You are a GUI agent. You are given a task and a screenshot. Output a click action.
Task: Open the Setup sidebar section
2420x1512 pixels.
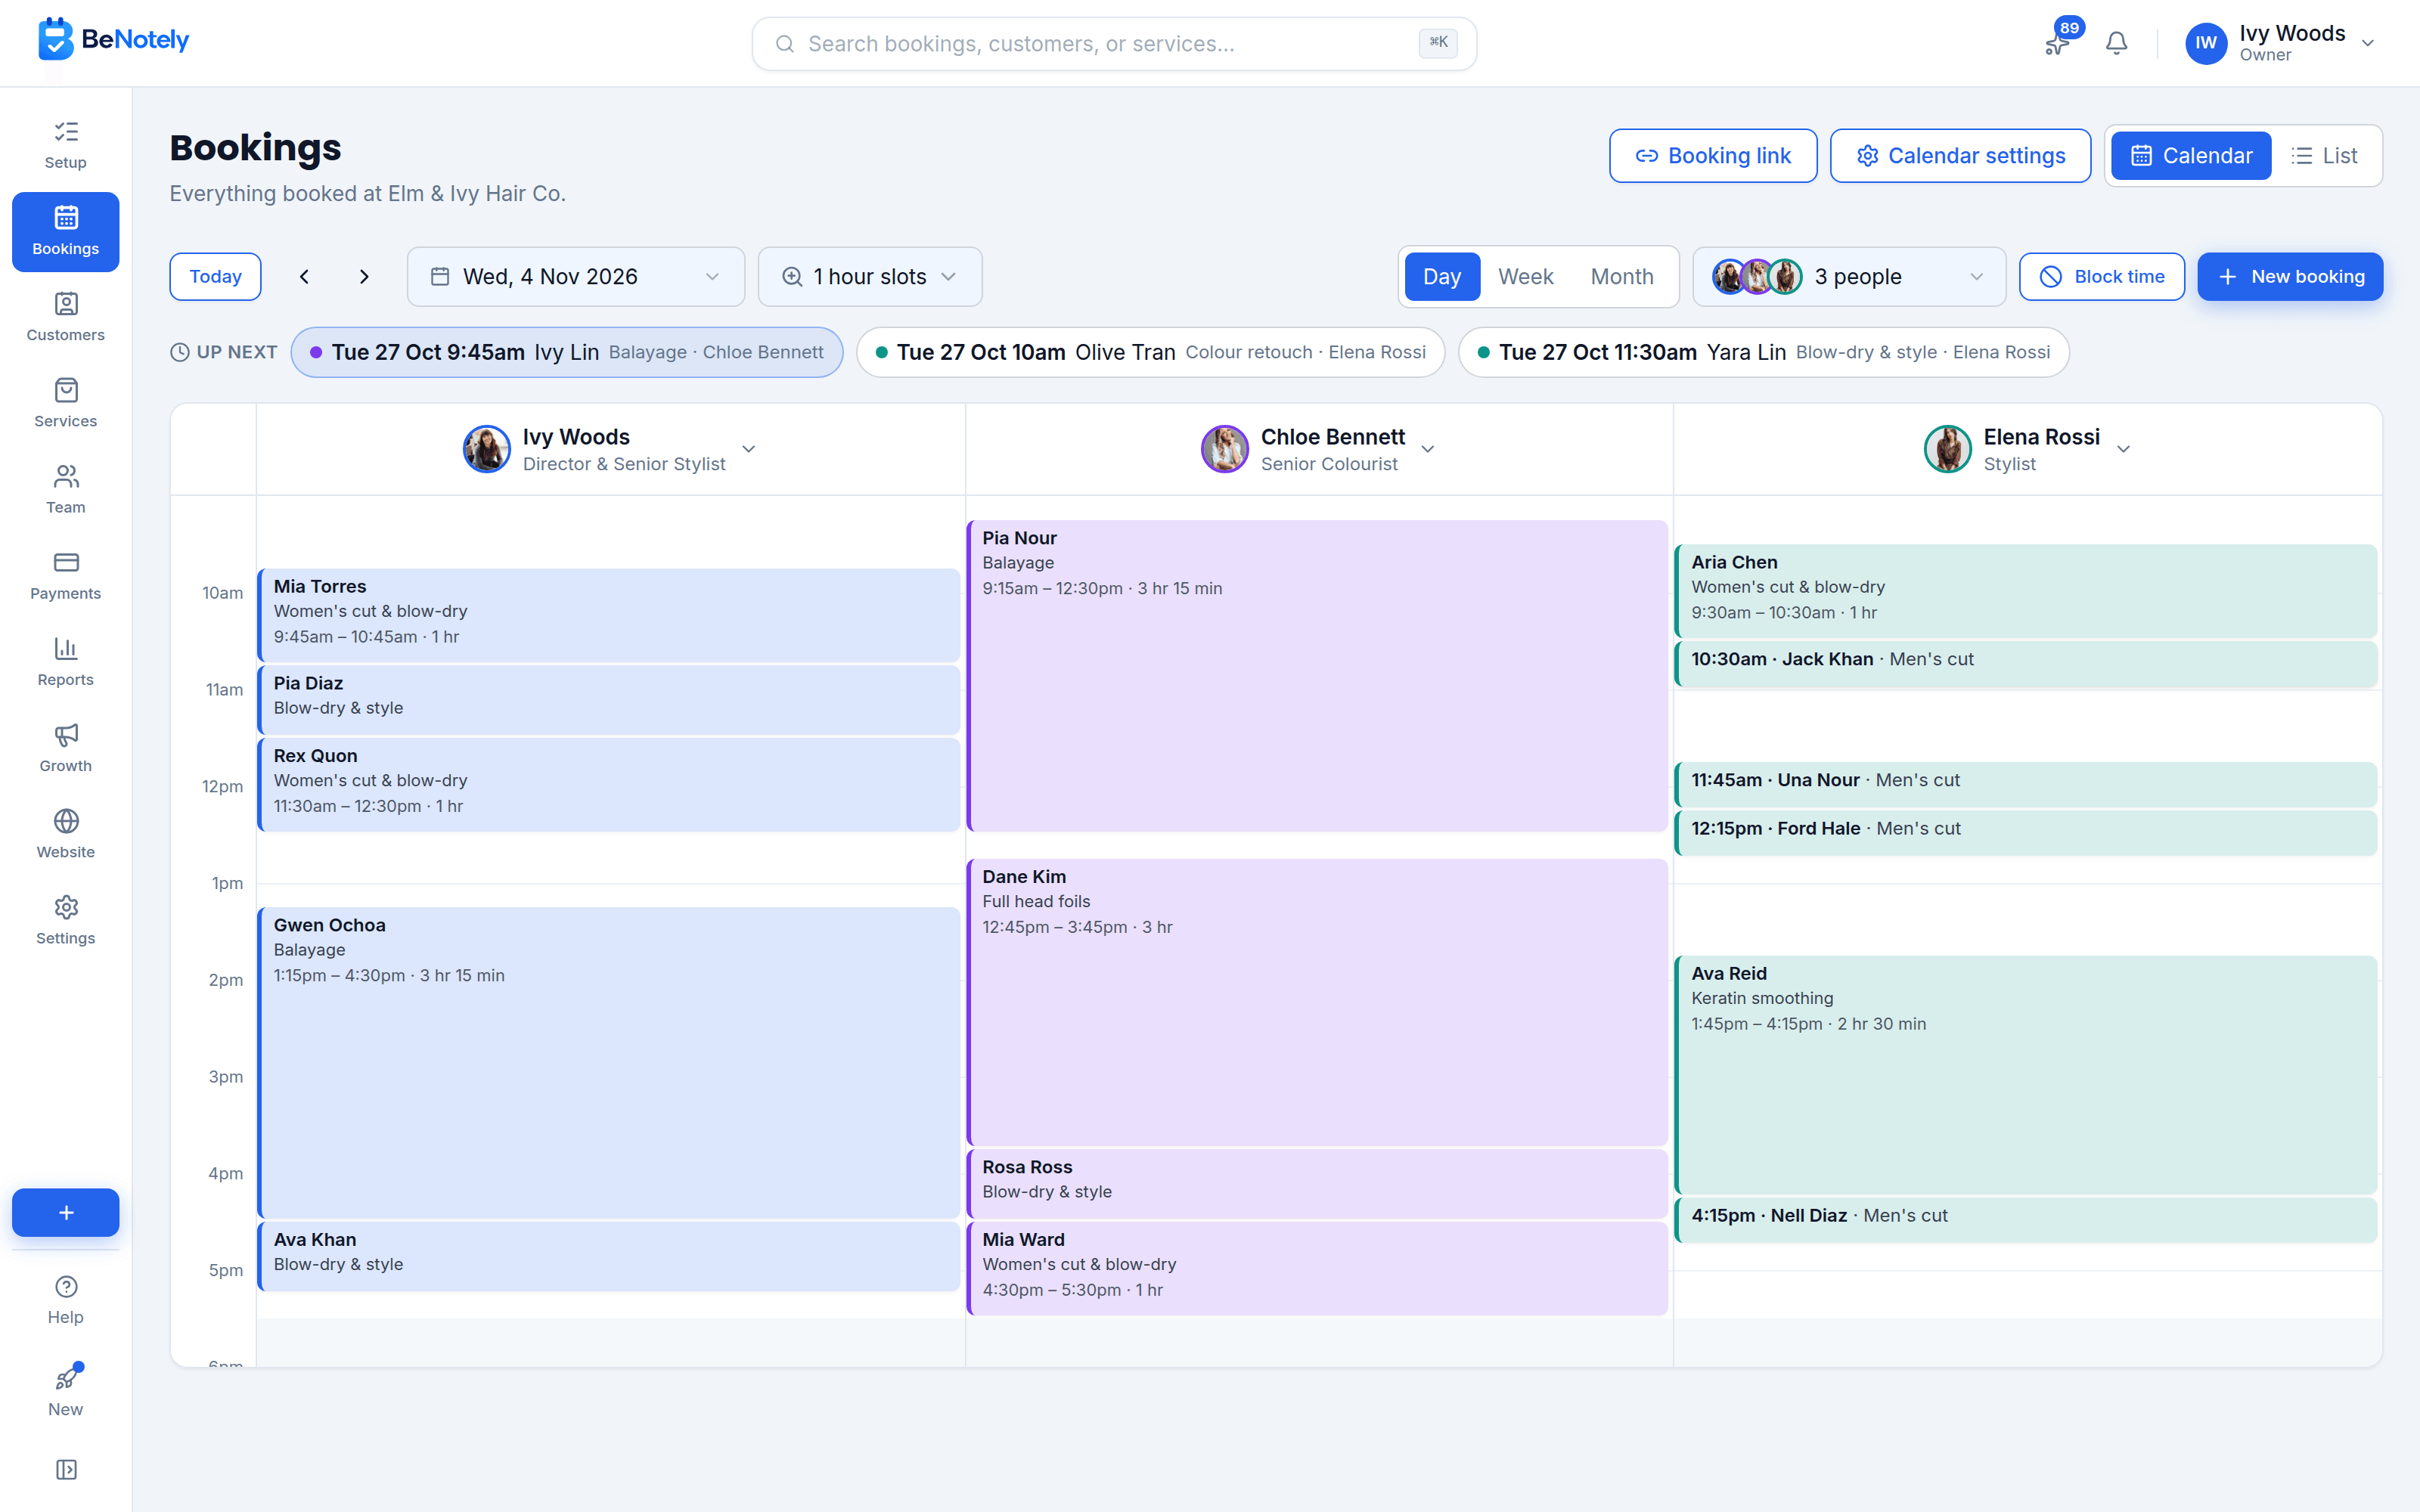coord(65,145)
